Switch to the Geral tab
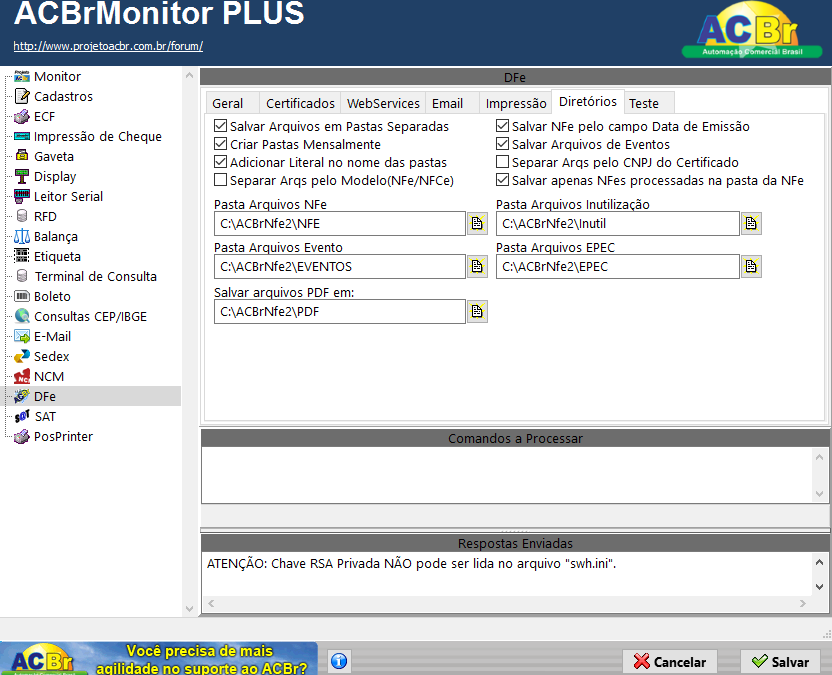Screen dimensions: 832x675 point(232,103)
